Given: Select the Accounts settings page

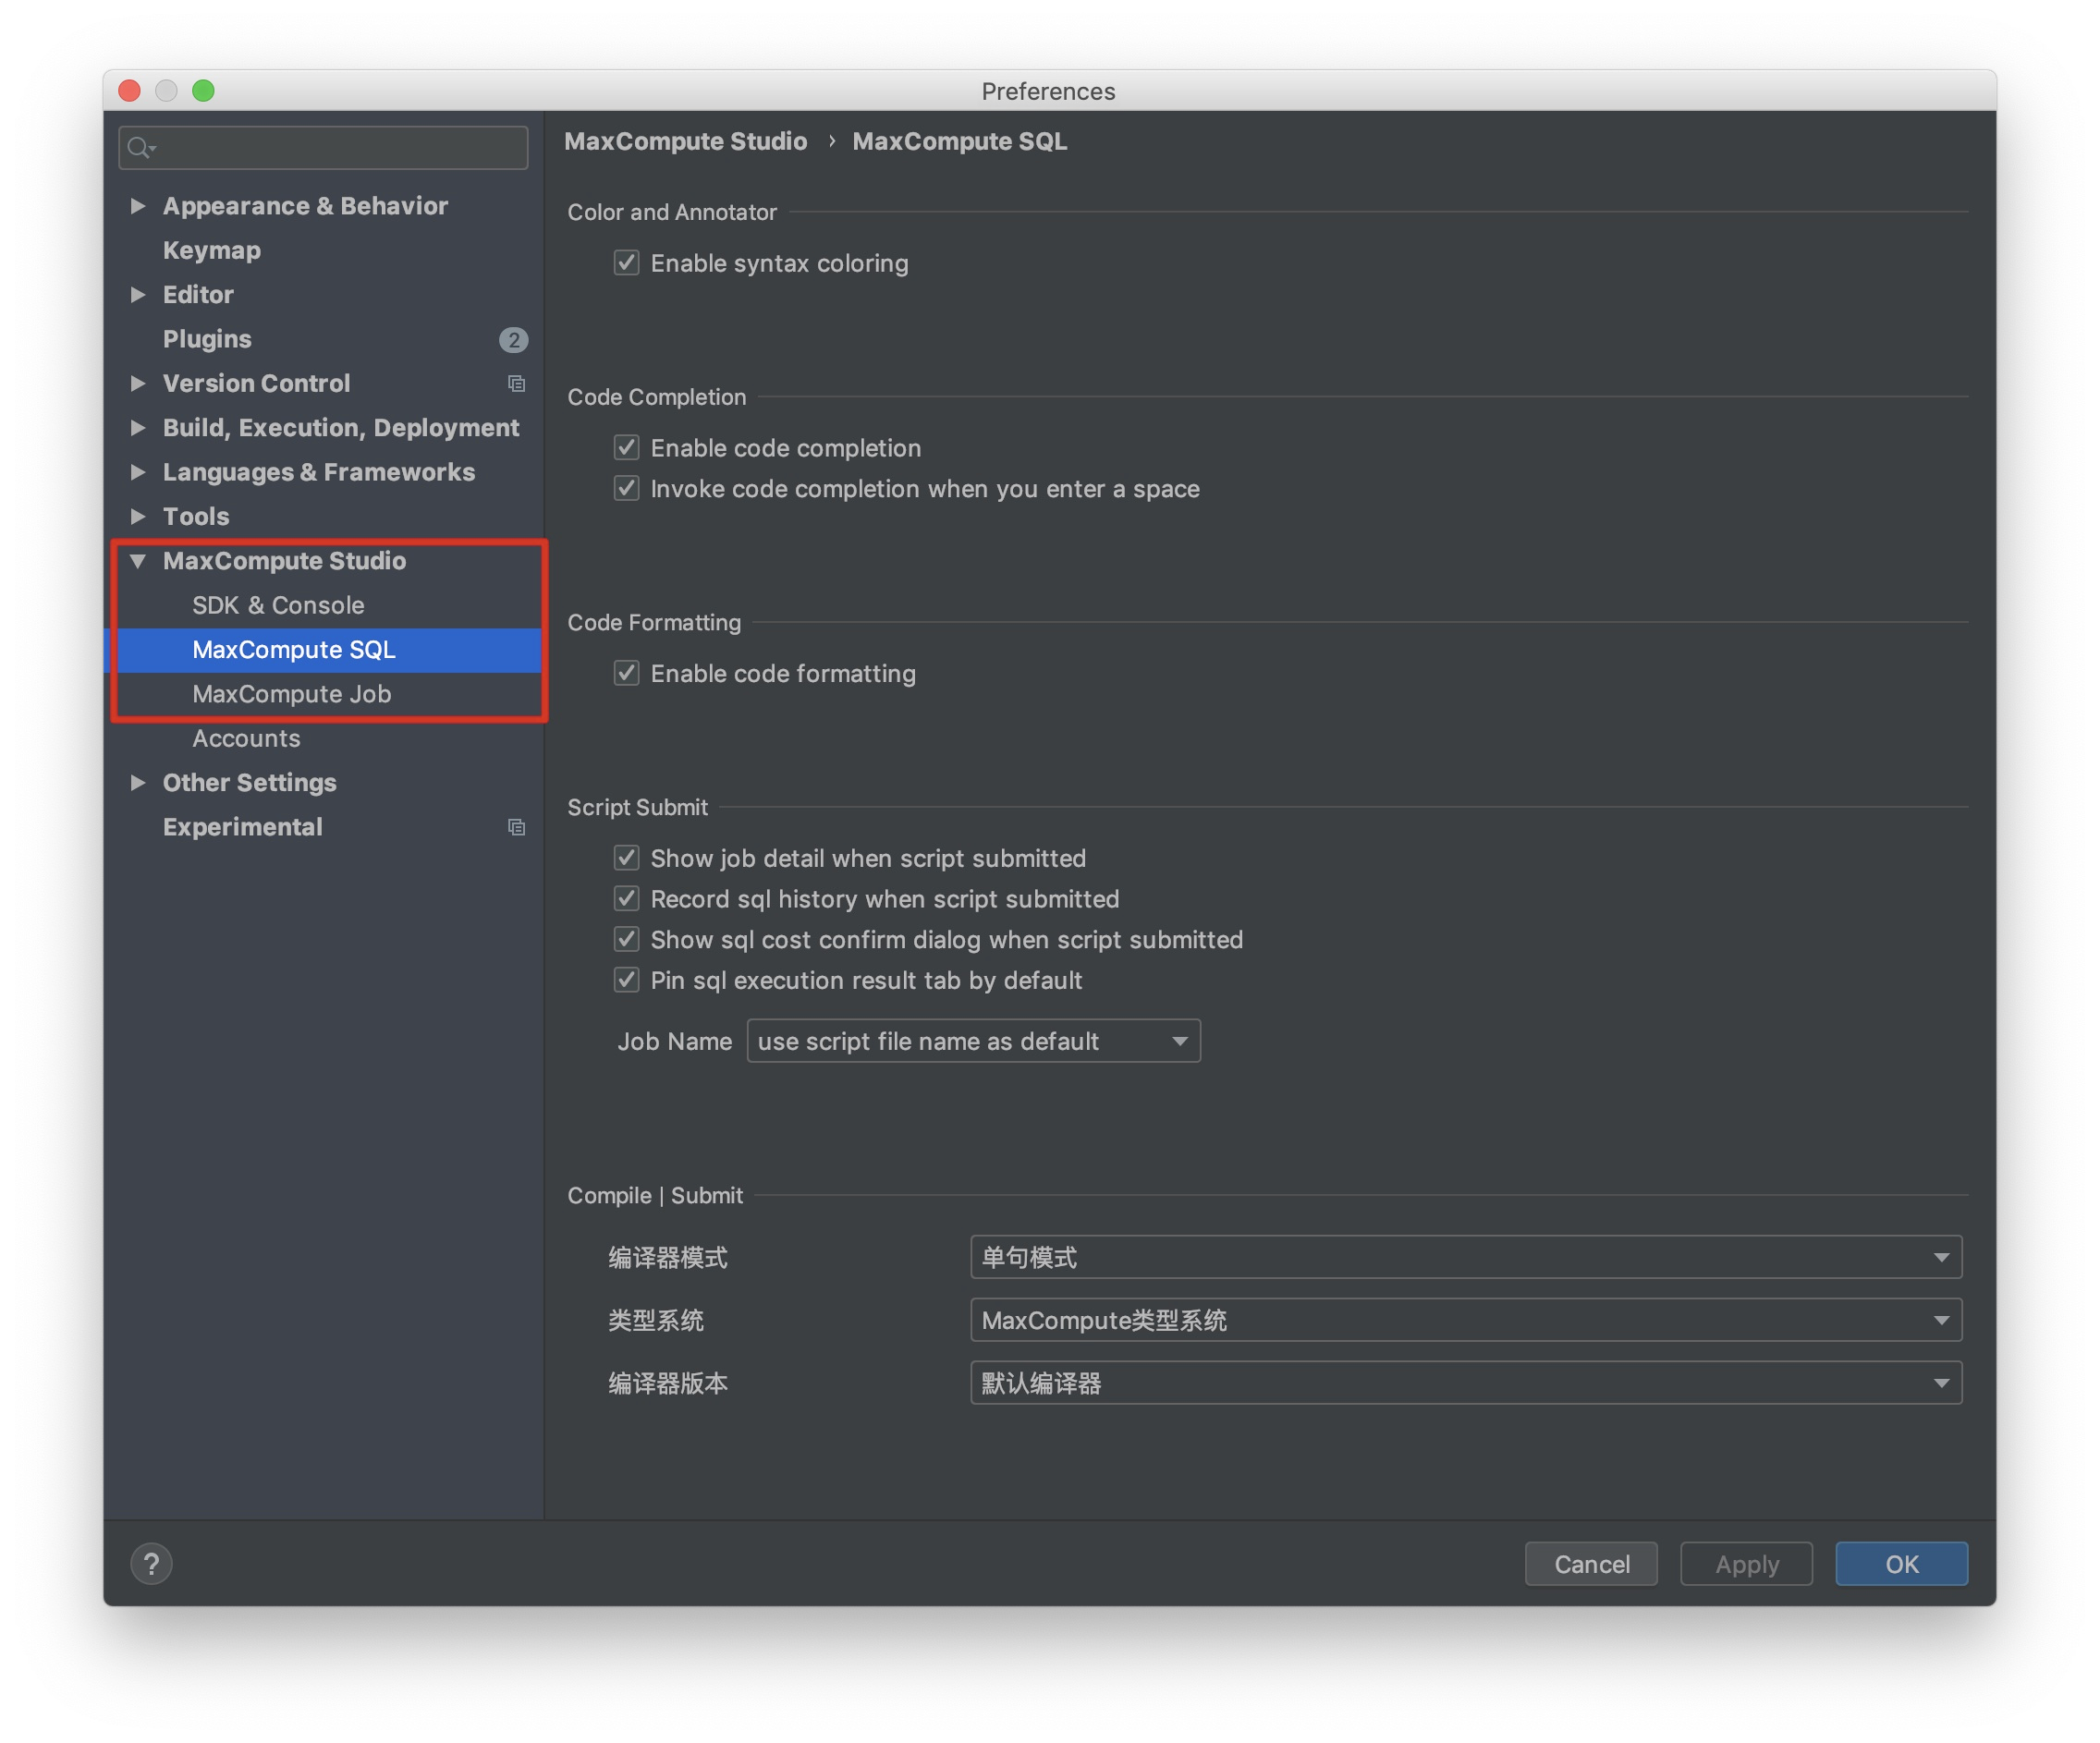Looking at the screenshot, I should 246,738.
